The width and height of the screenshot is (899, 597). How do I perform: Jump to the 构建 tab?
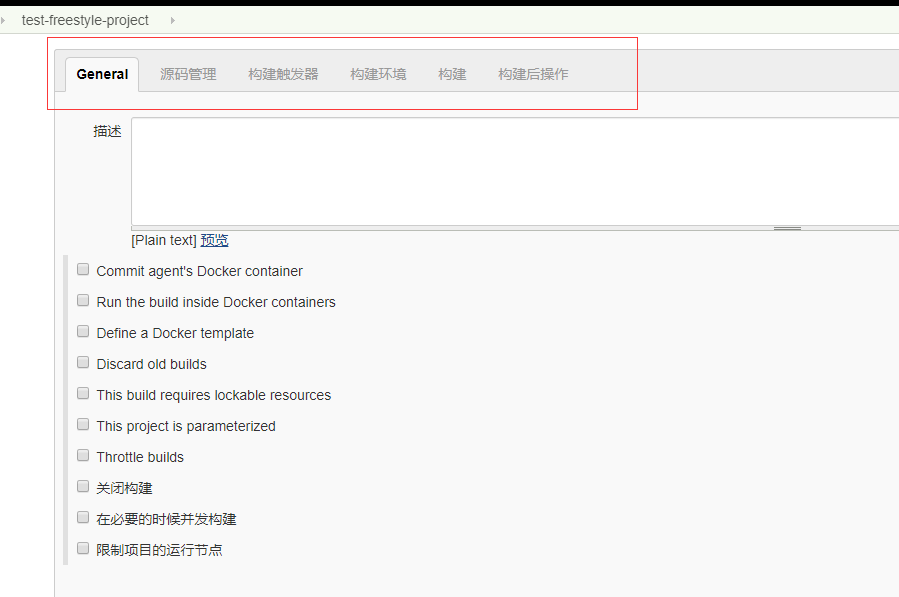(x=452, y=74)
